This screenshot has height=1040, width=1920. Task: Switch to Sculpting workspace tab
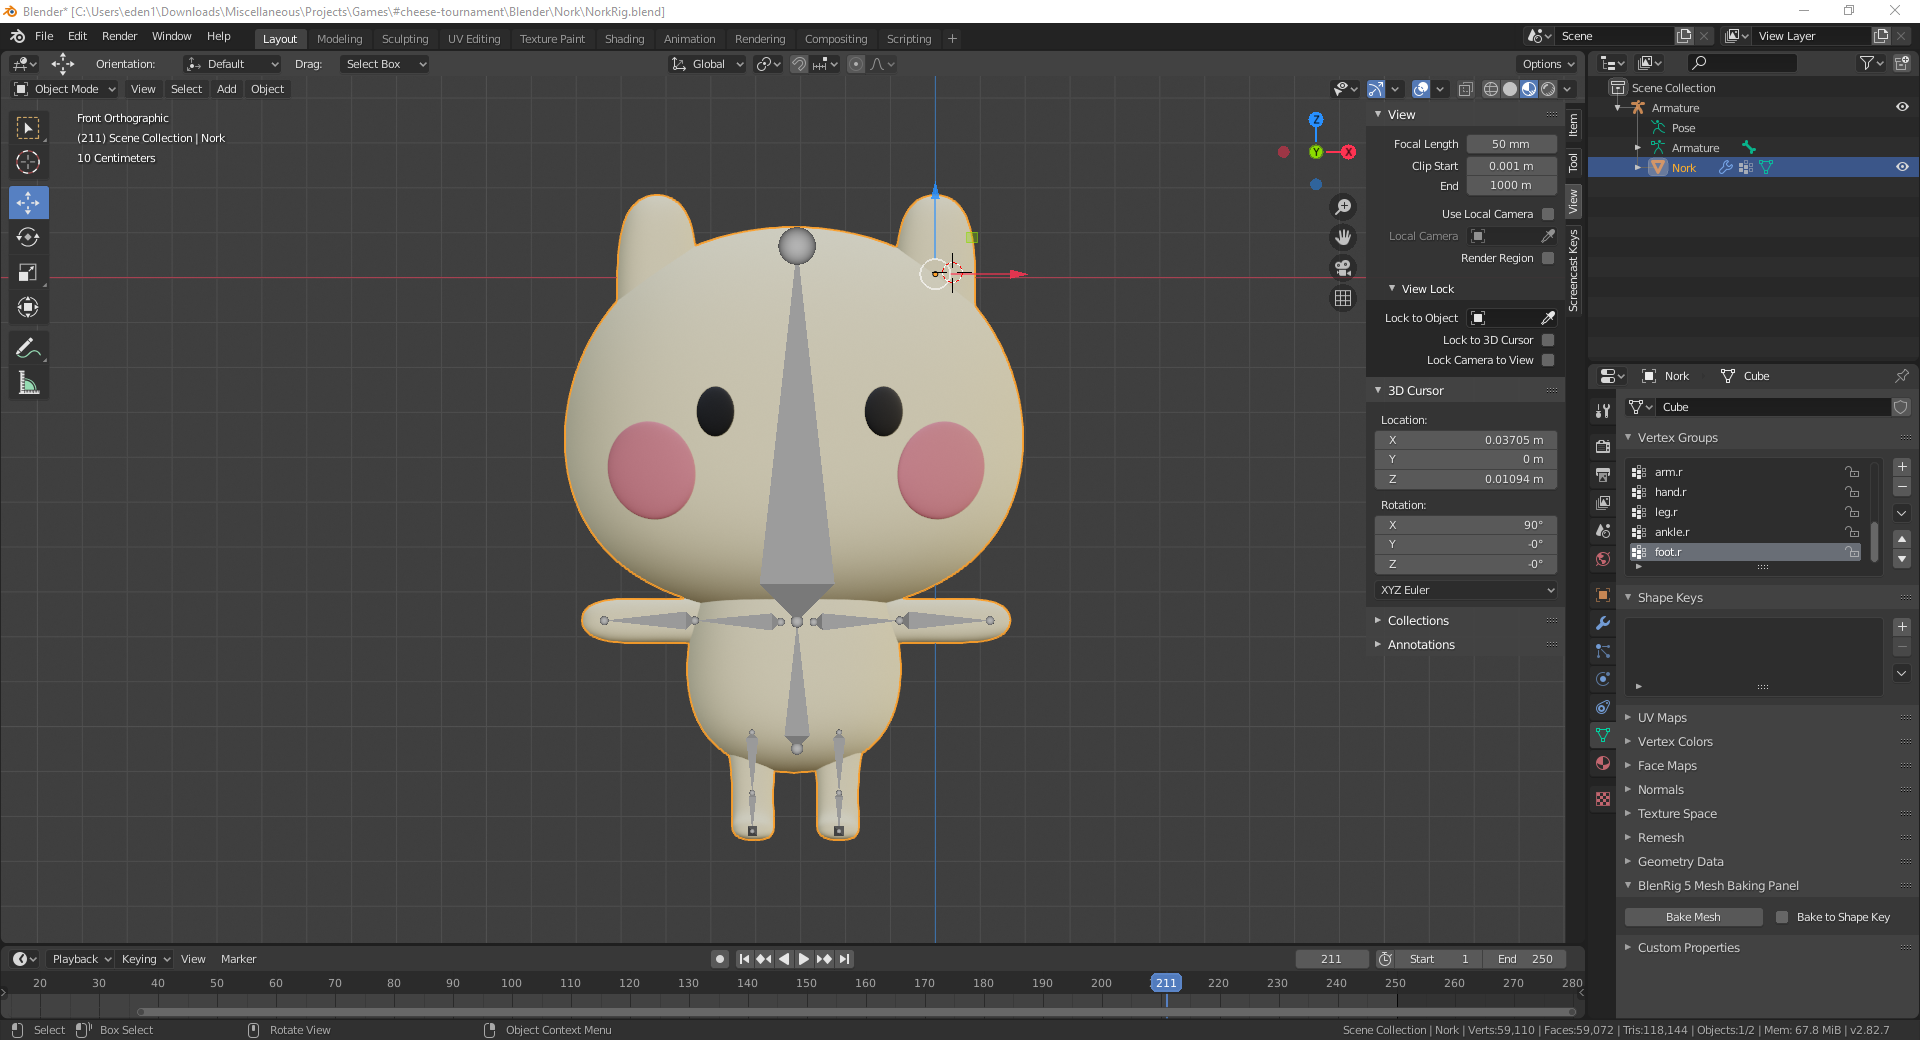coord(404,39)
